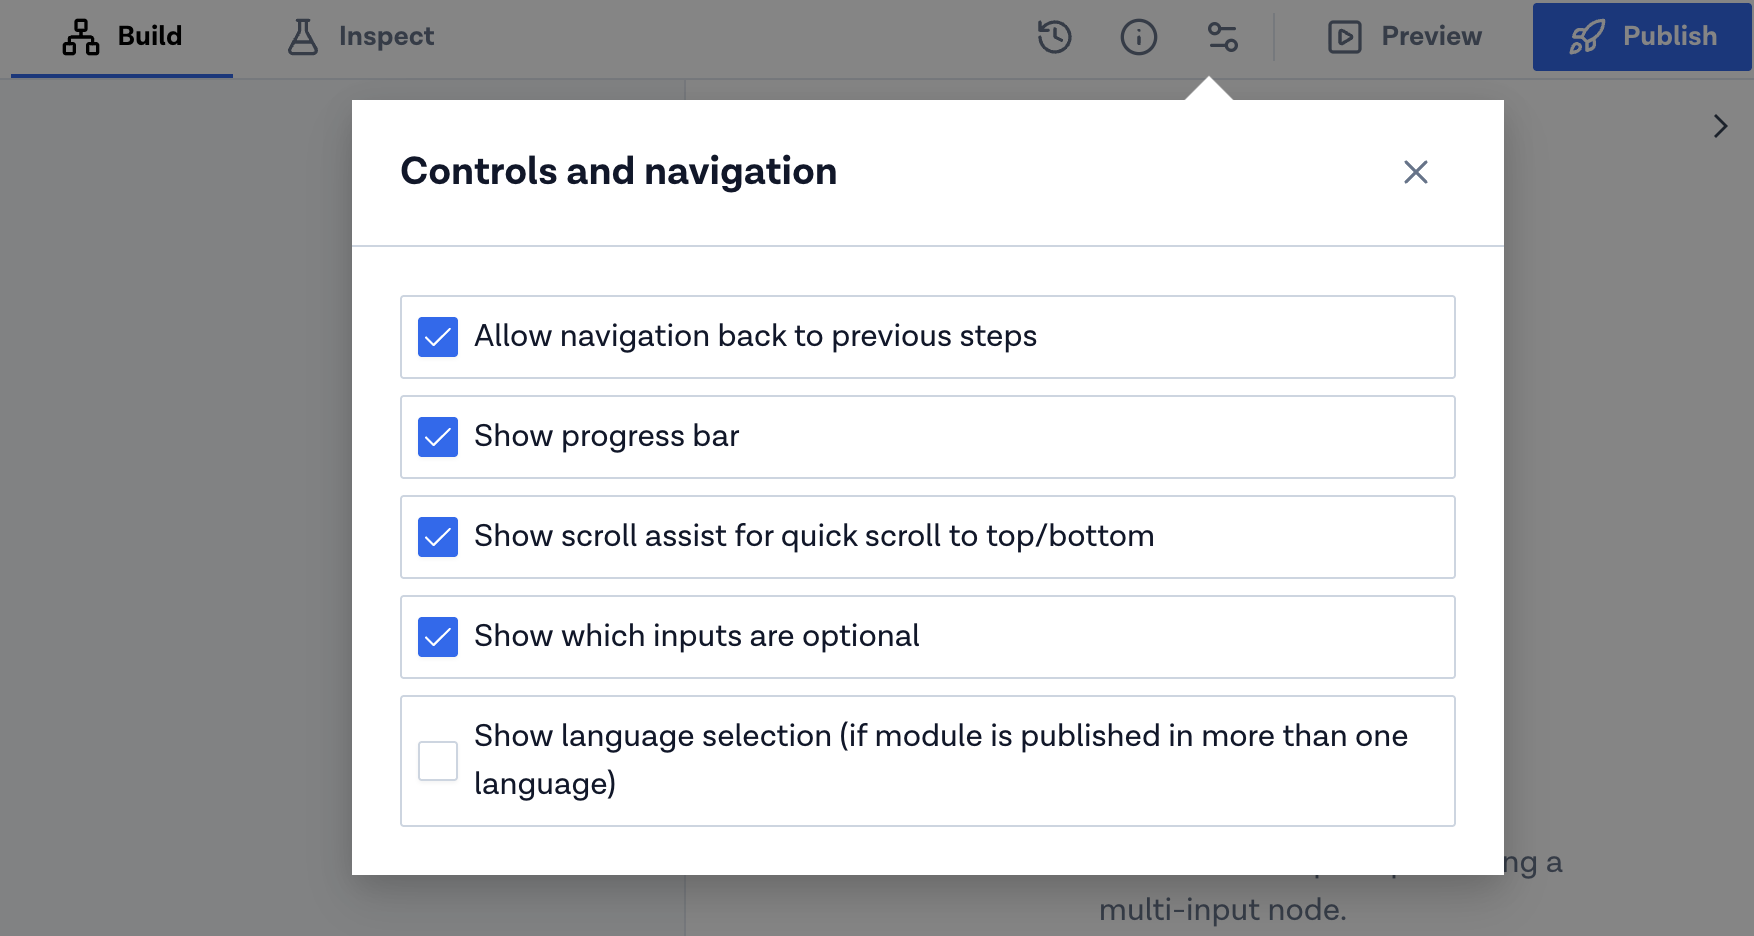This screenshot has height=936, width=1754.
Task: Click the flask icon next to Inspect
Action: (x=302, y=36)
